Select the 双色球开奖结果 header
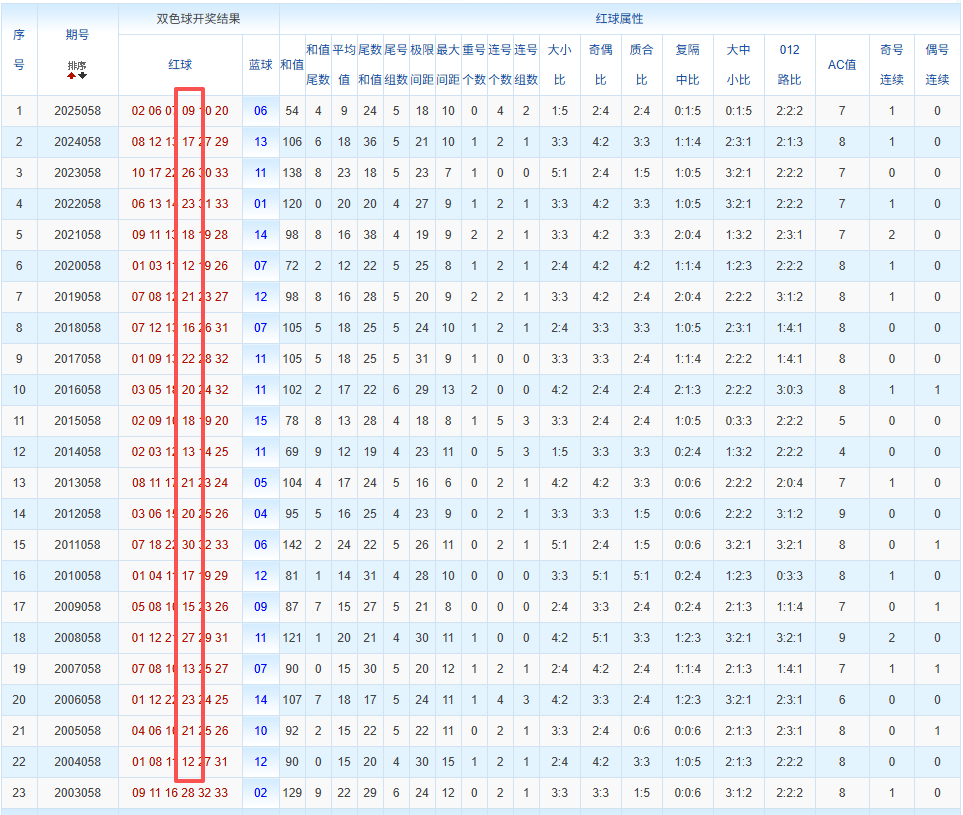Screen dimensions: 963x815 [198, 19]
